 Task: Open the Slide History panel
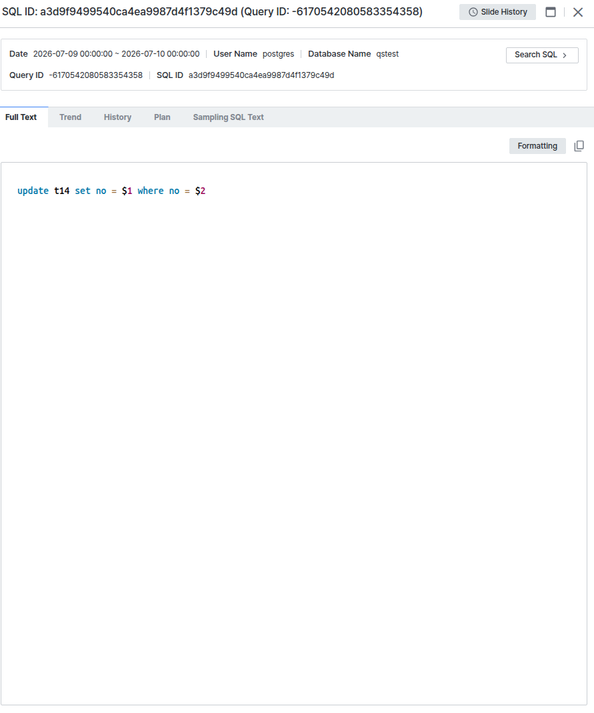(497, 12)
